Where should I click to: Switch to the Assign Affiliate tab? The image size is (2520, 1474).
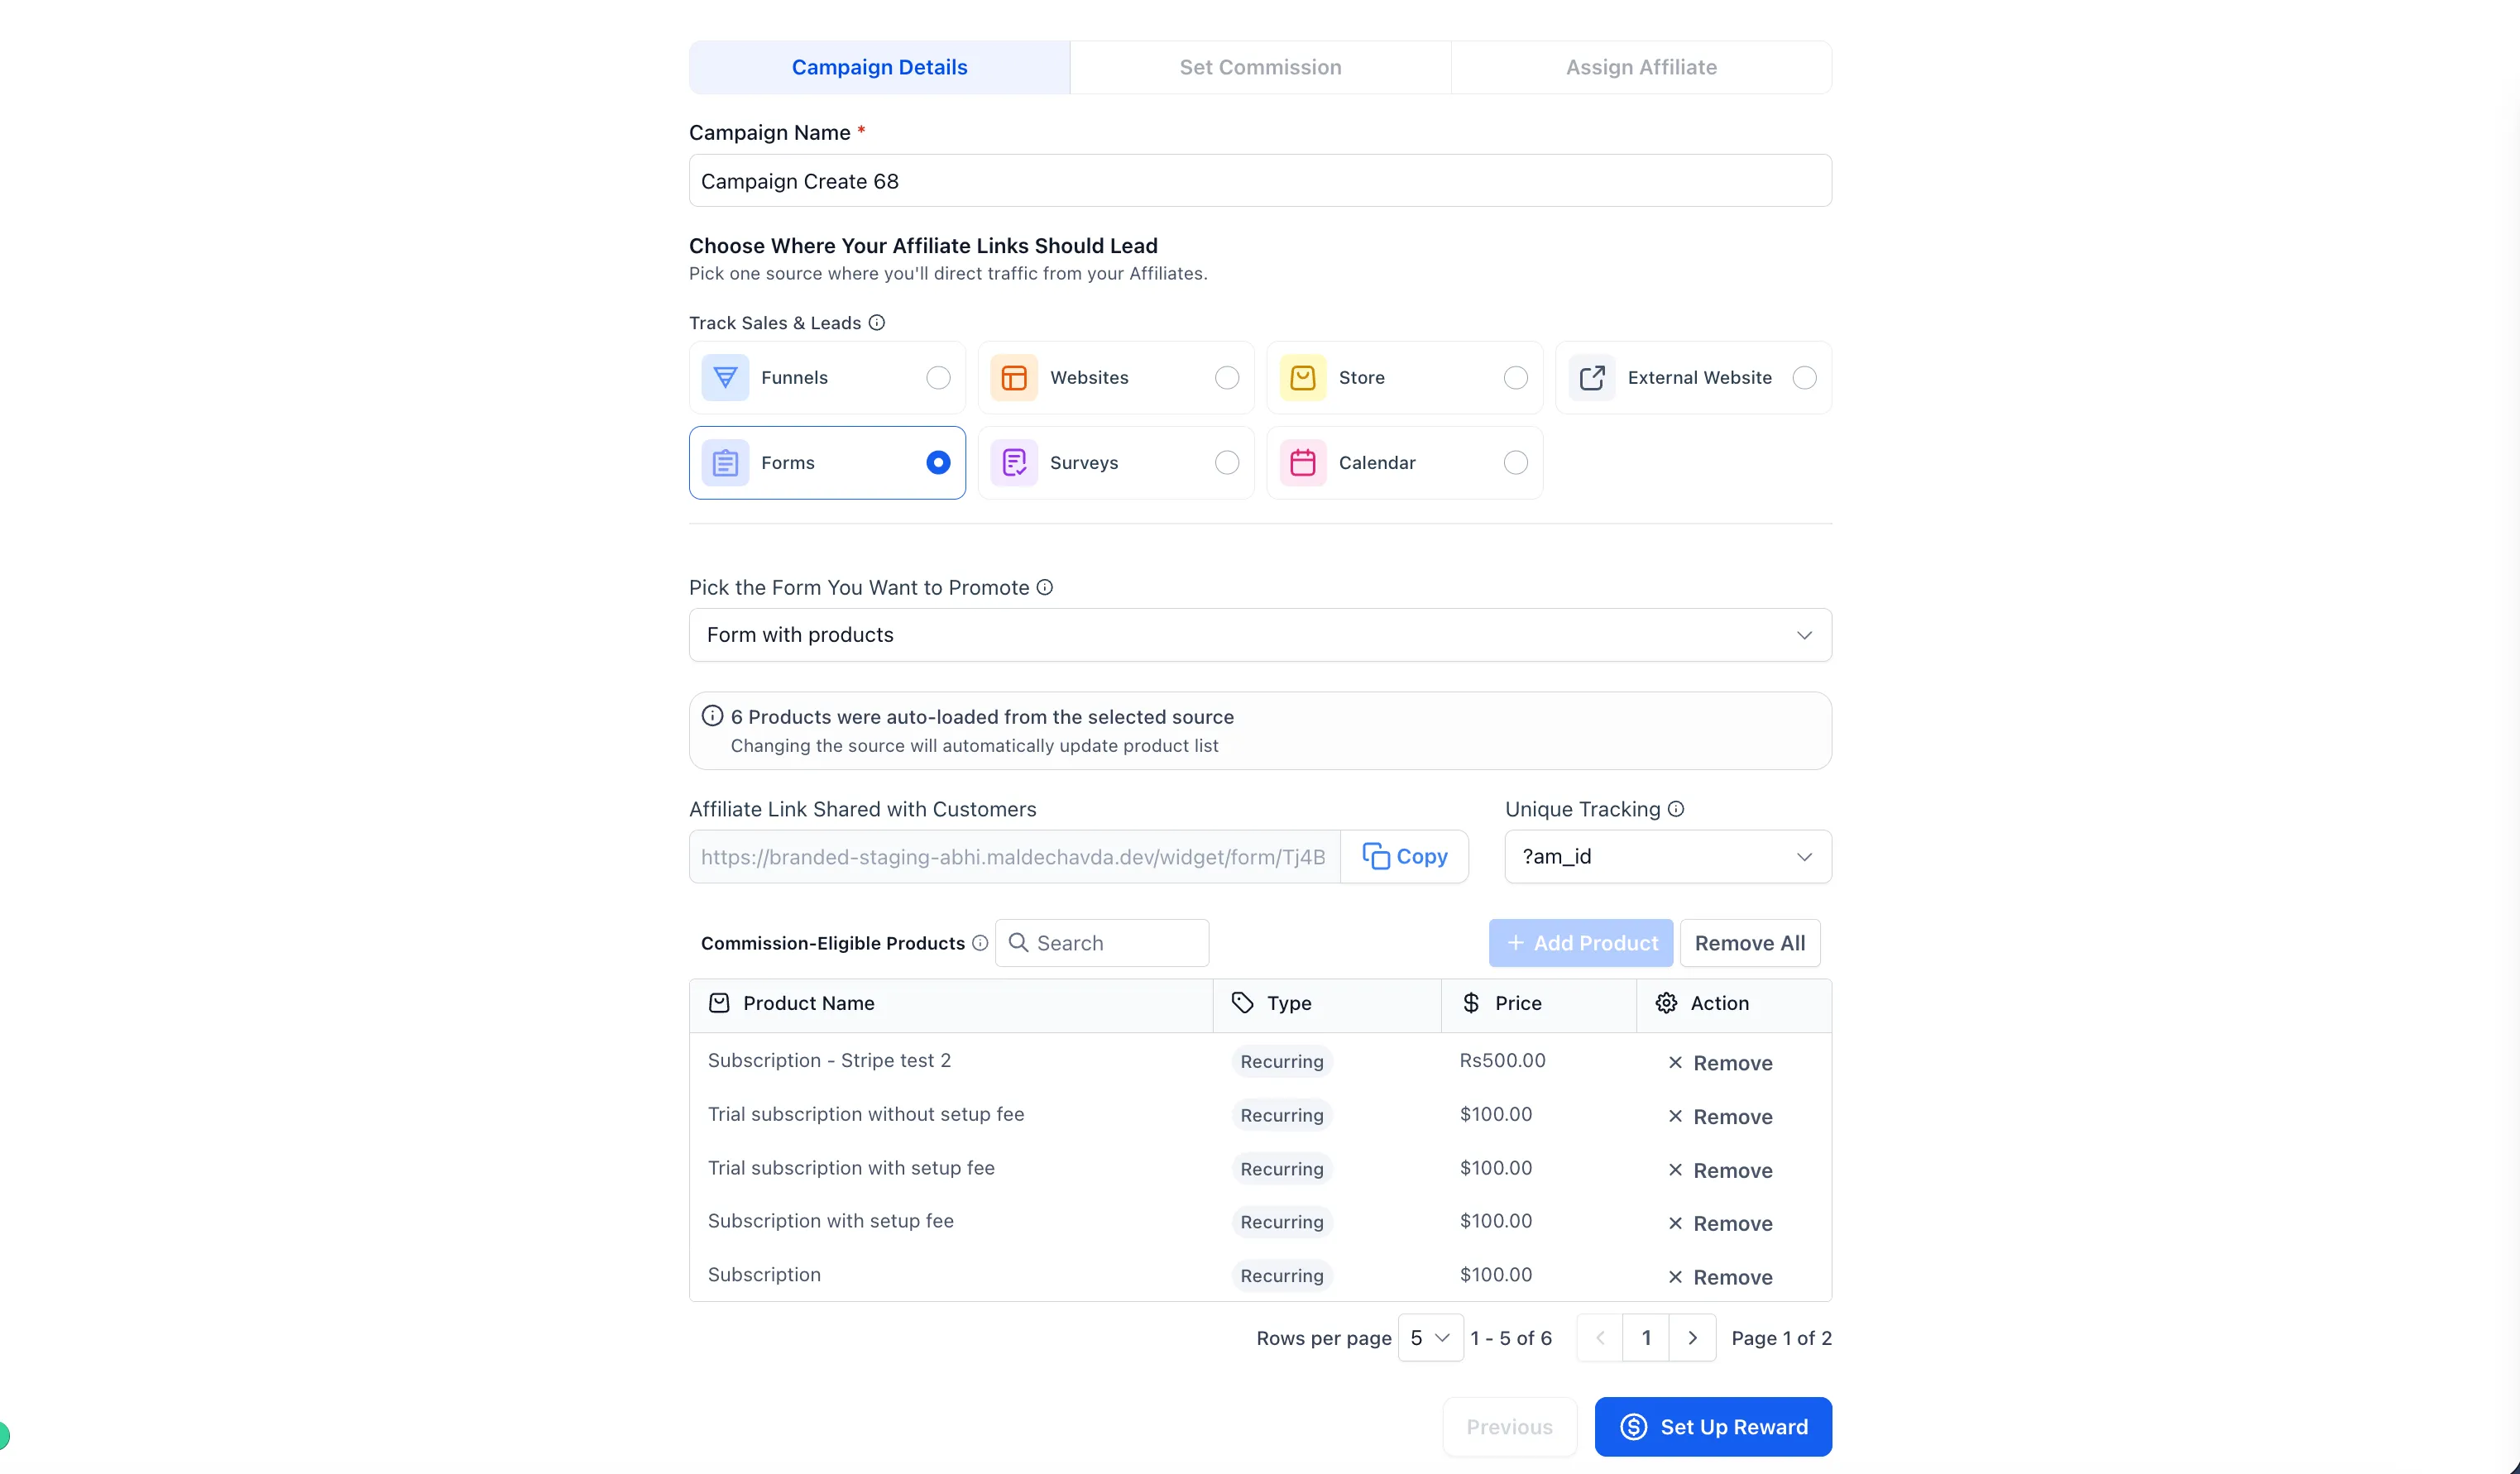[x=1640, y=67]
